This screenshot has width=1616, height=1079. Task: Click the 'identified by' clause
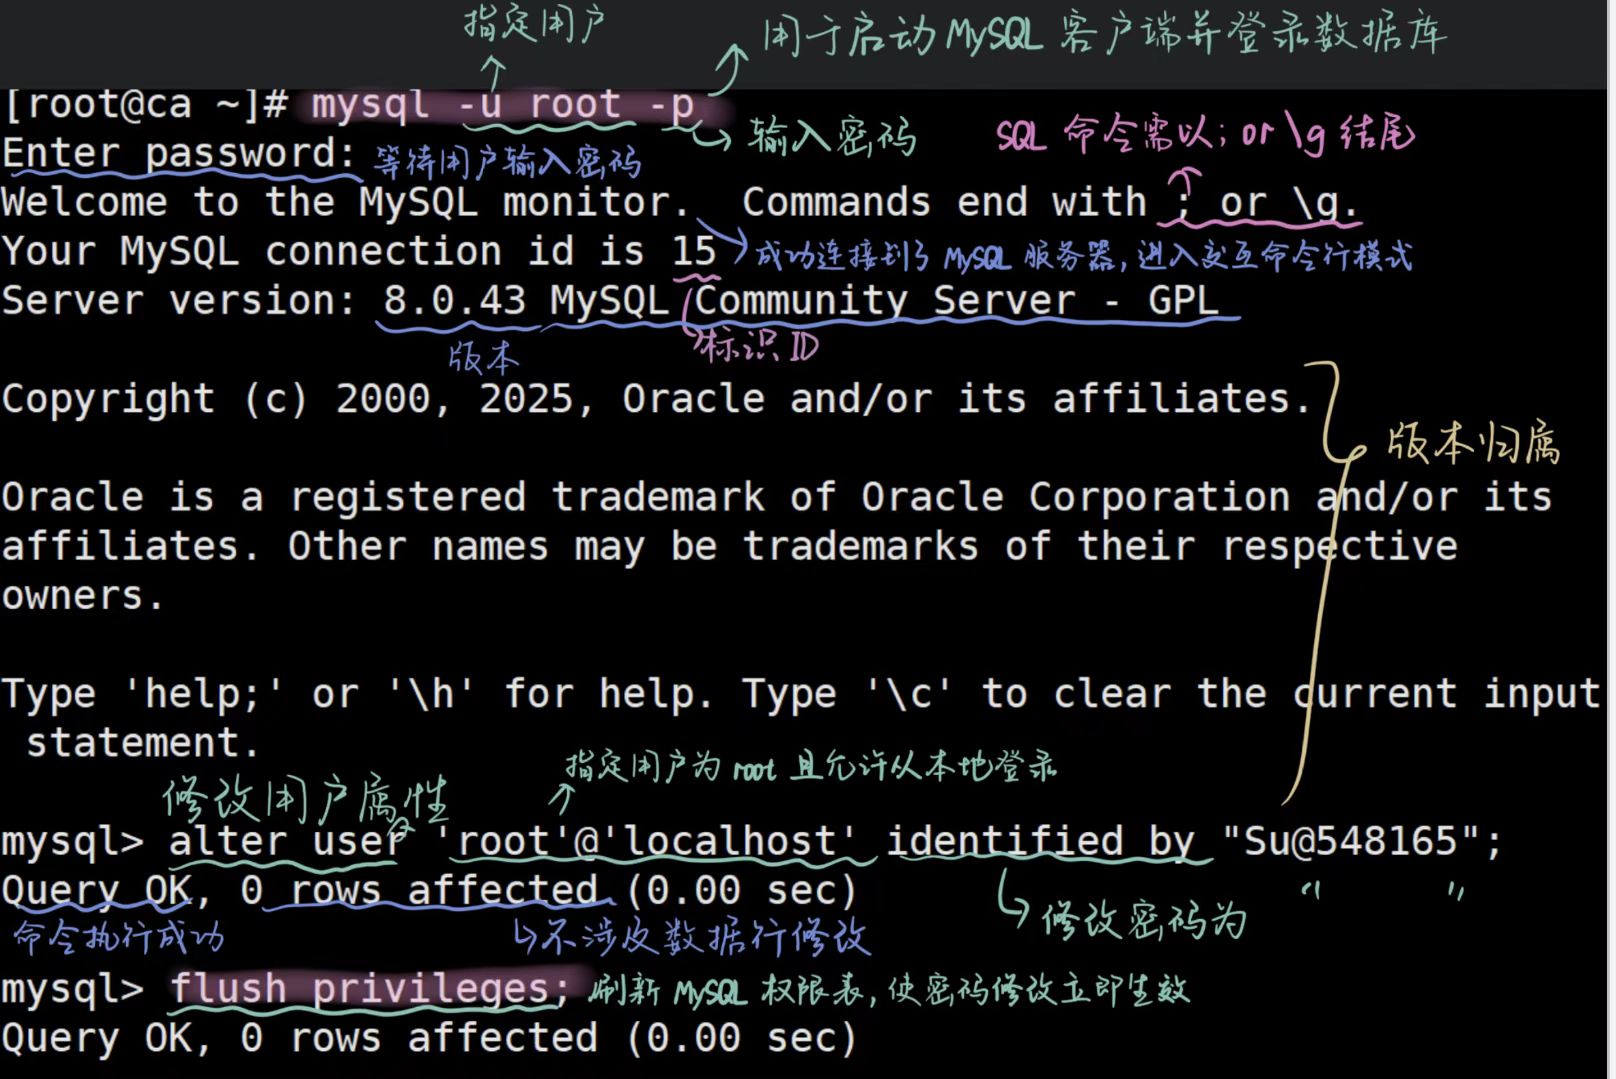pyautogui.click(x=1041, y=842)
